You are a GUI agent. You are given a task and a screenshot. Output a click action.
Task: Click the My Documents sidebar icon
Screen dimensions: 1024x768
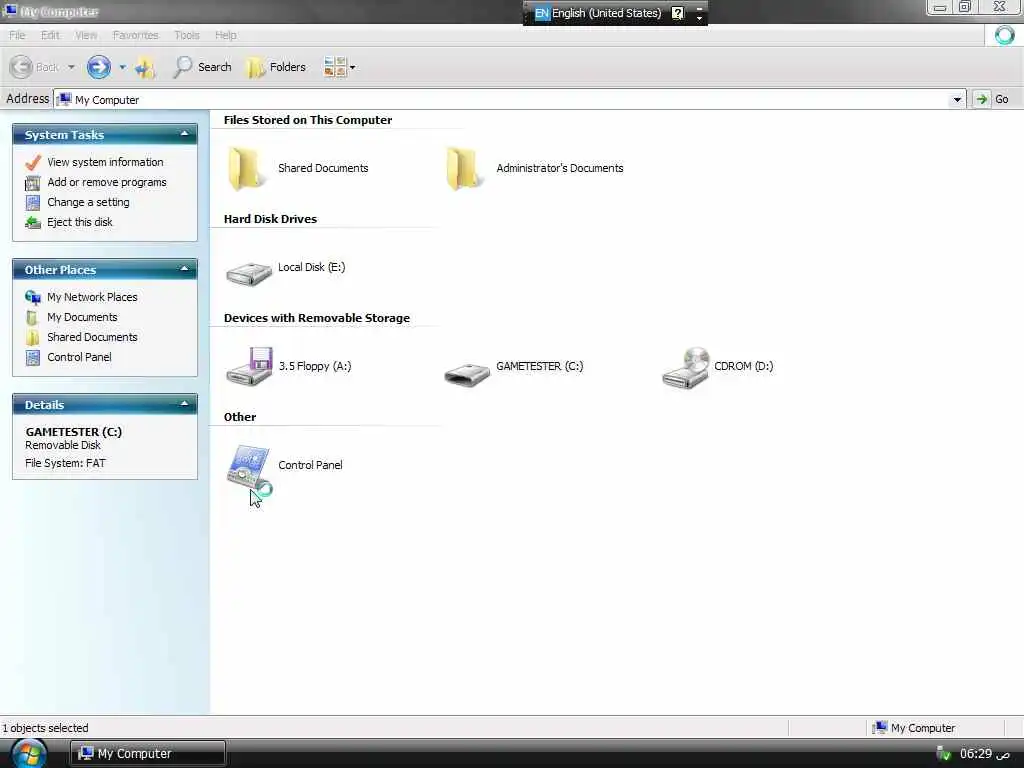pos(32,317)
